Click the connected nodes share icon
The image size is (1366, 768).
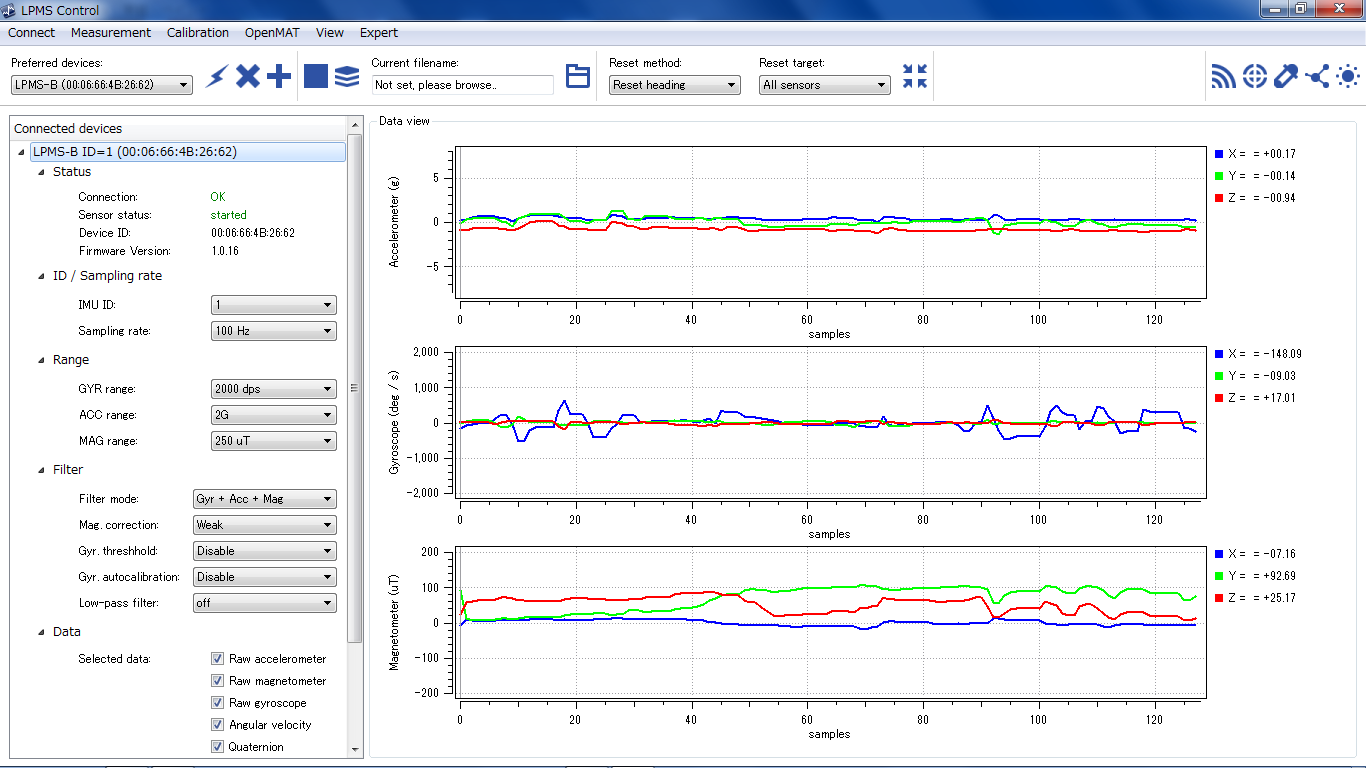(1317, 76)
